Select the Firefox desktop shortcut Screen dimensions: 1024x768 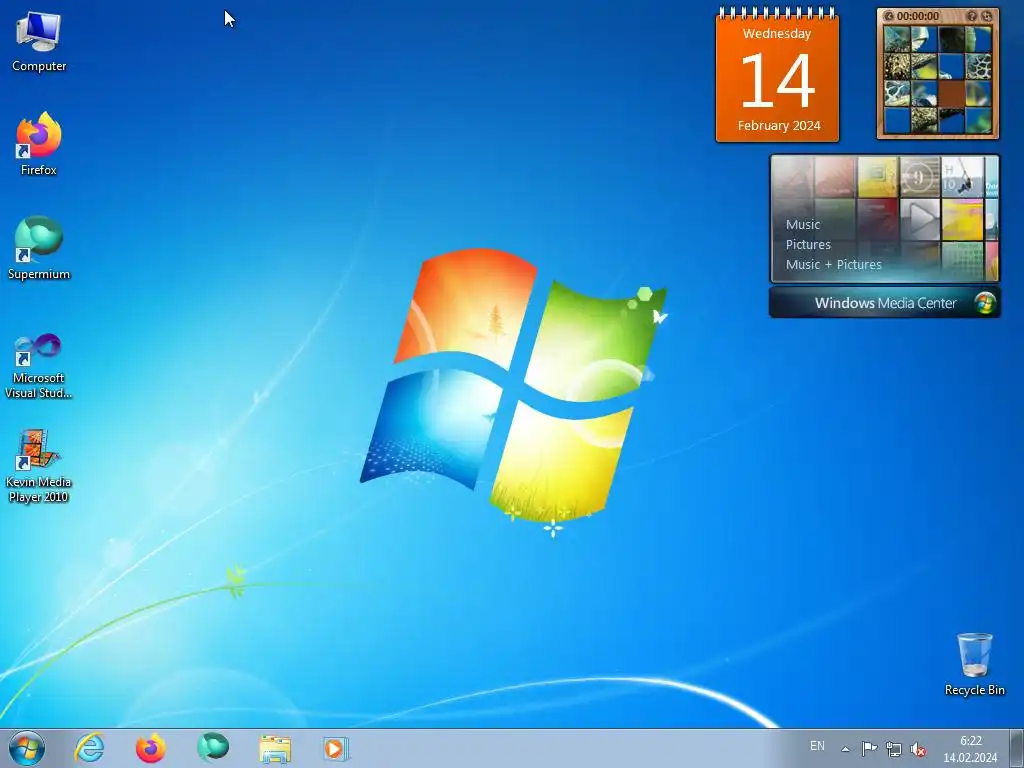39,144
